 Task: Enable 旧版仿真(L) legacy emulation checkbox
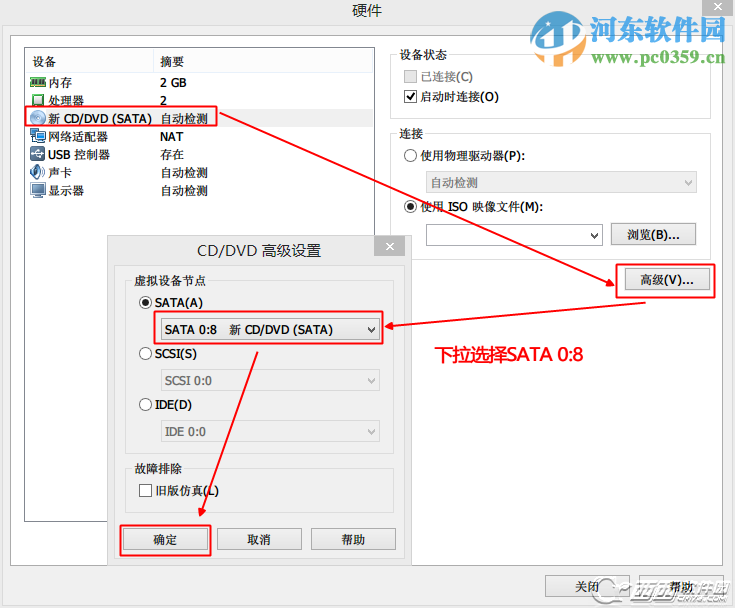pyautogui.click(x=145, y=490)
